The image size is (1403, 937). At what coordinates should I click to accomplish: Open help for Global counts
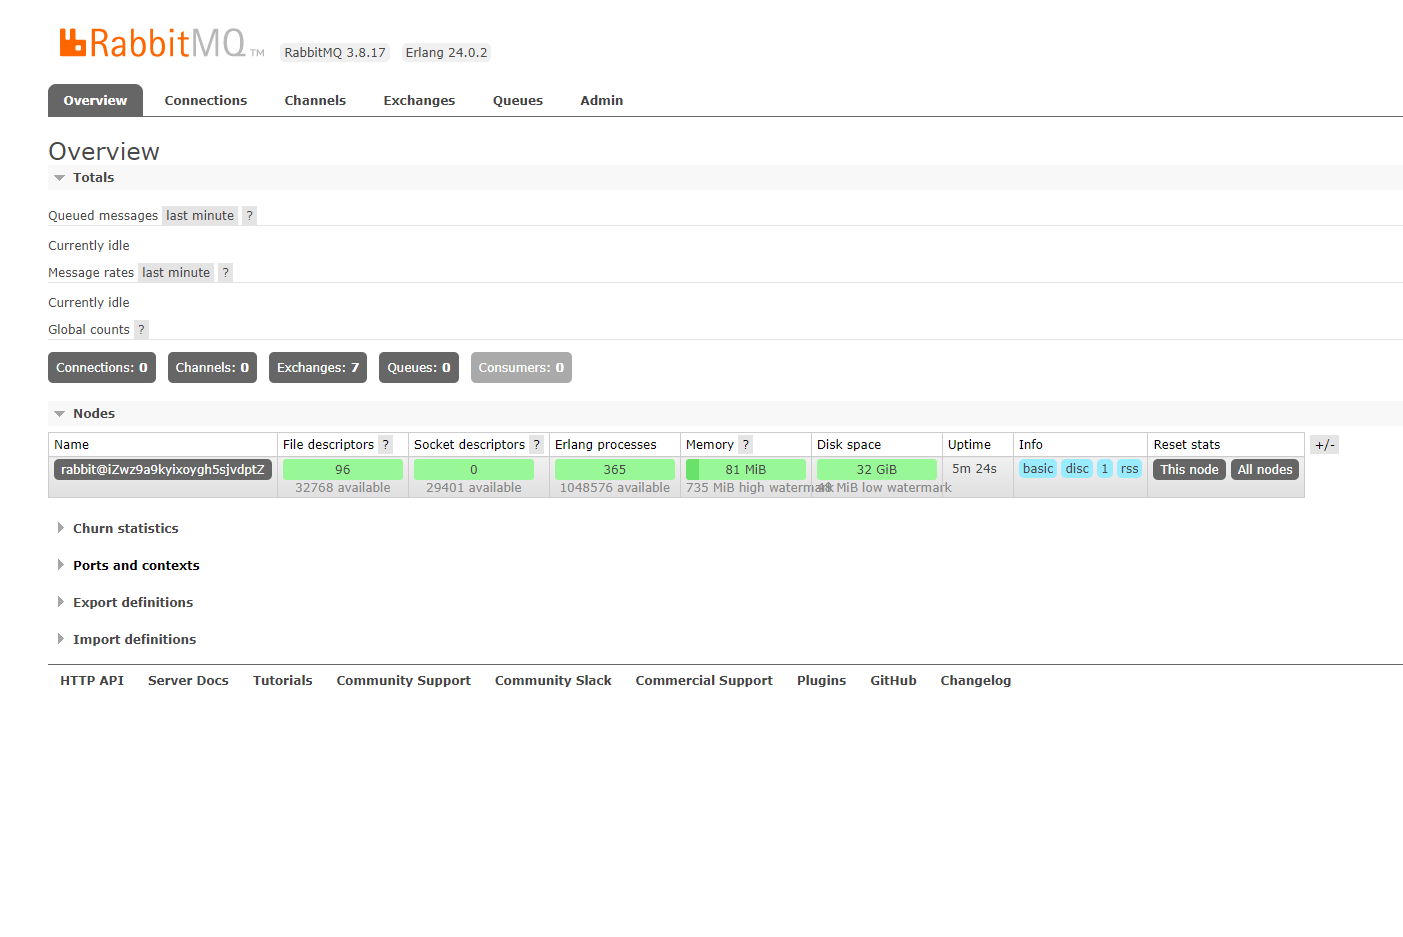[x=141, y=330]
